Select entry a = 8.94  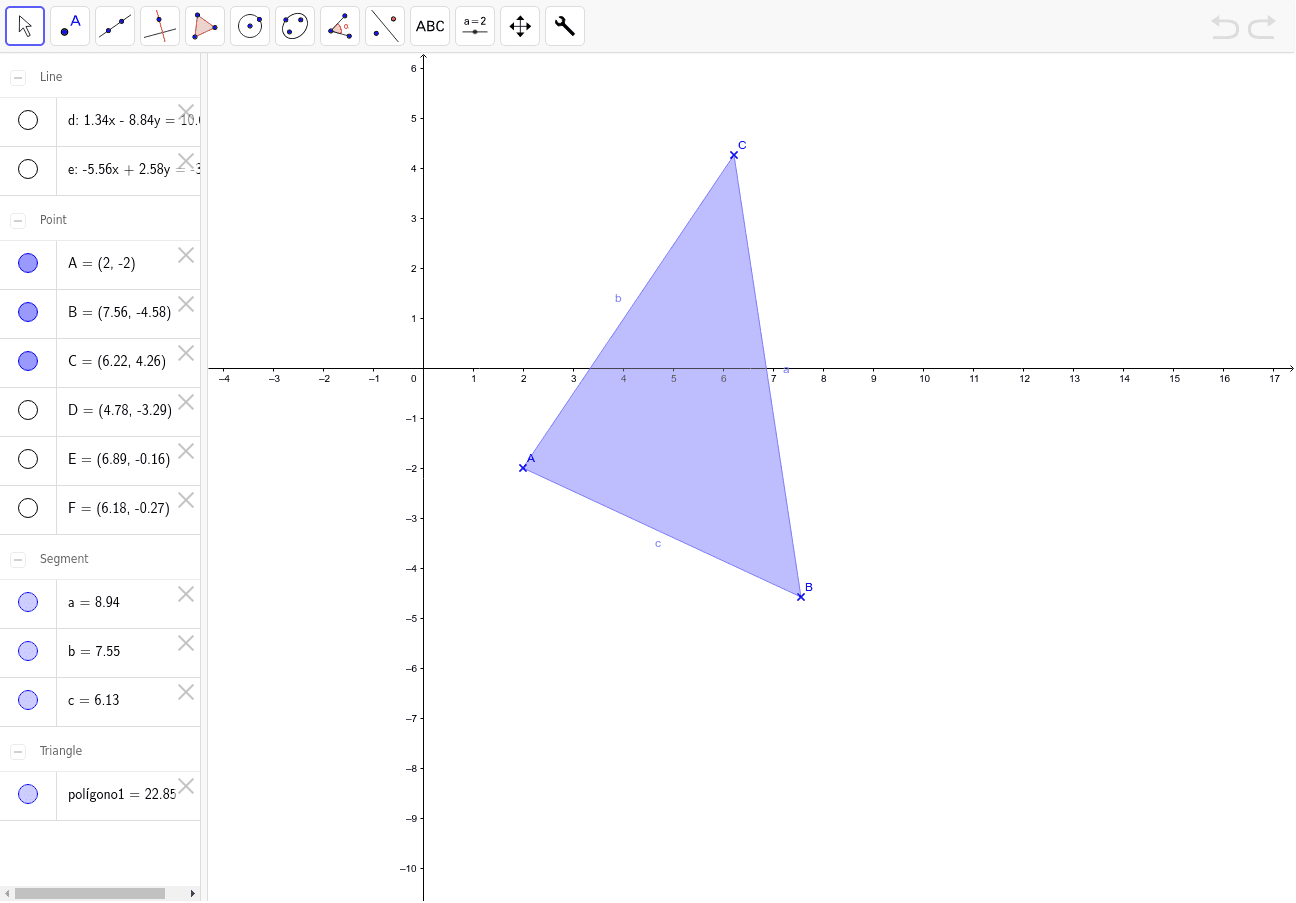click(x=94, y=602)
